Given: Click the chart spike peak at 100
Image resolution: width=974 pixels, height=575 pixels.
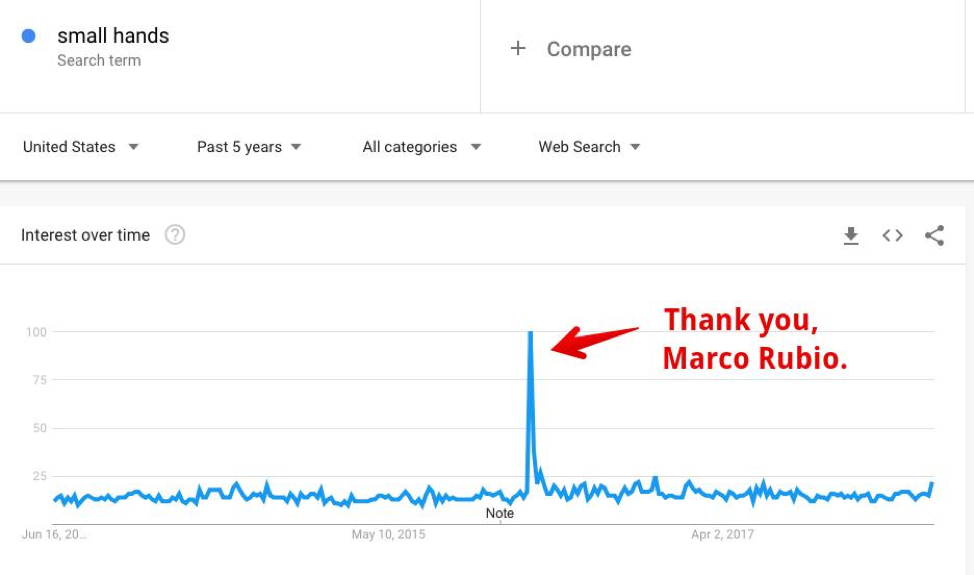Looking at the screenshot, I should (x=529, y=334).
